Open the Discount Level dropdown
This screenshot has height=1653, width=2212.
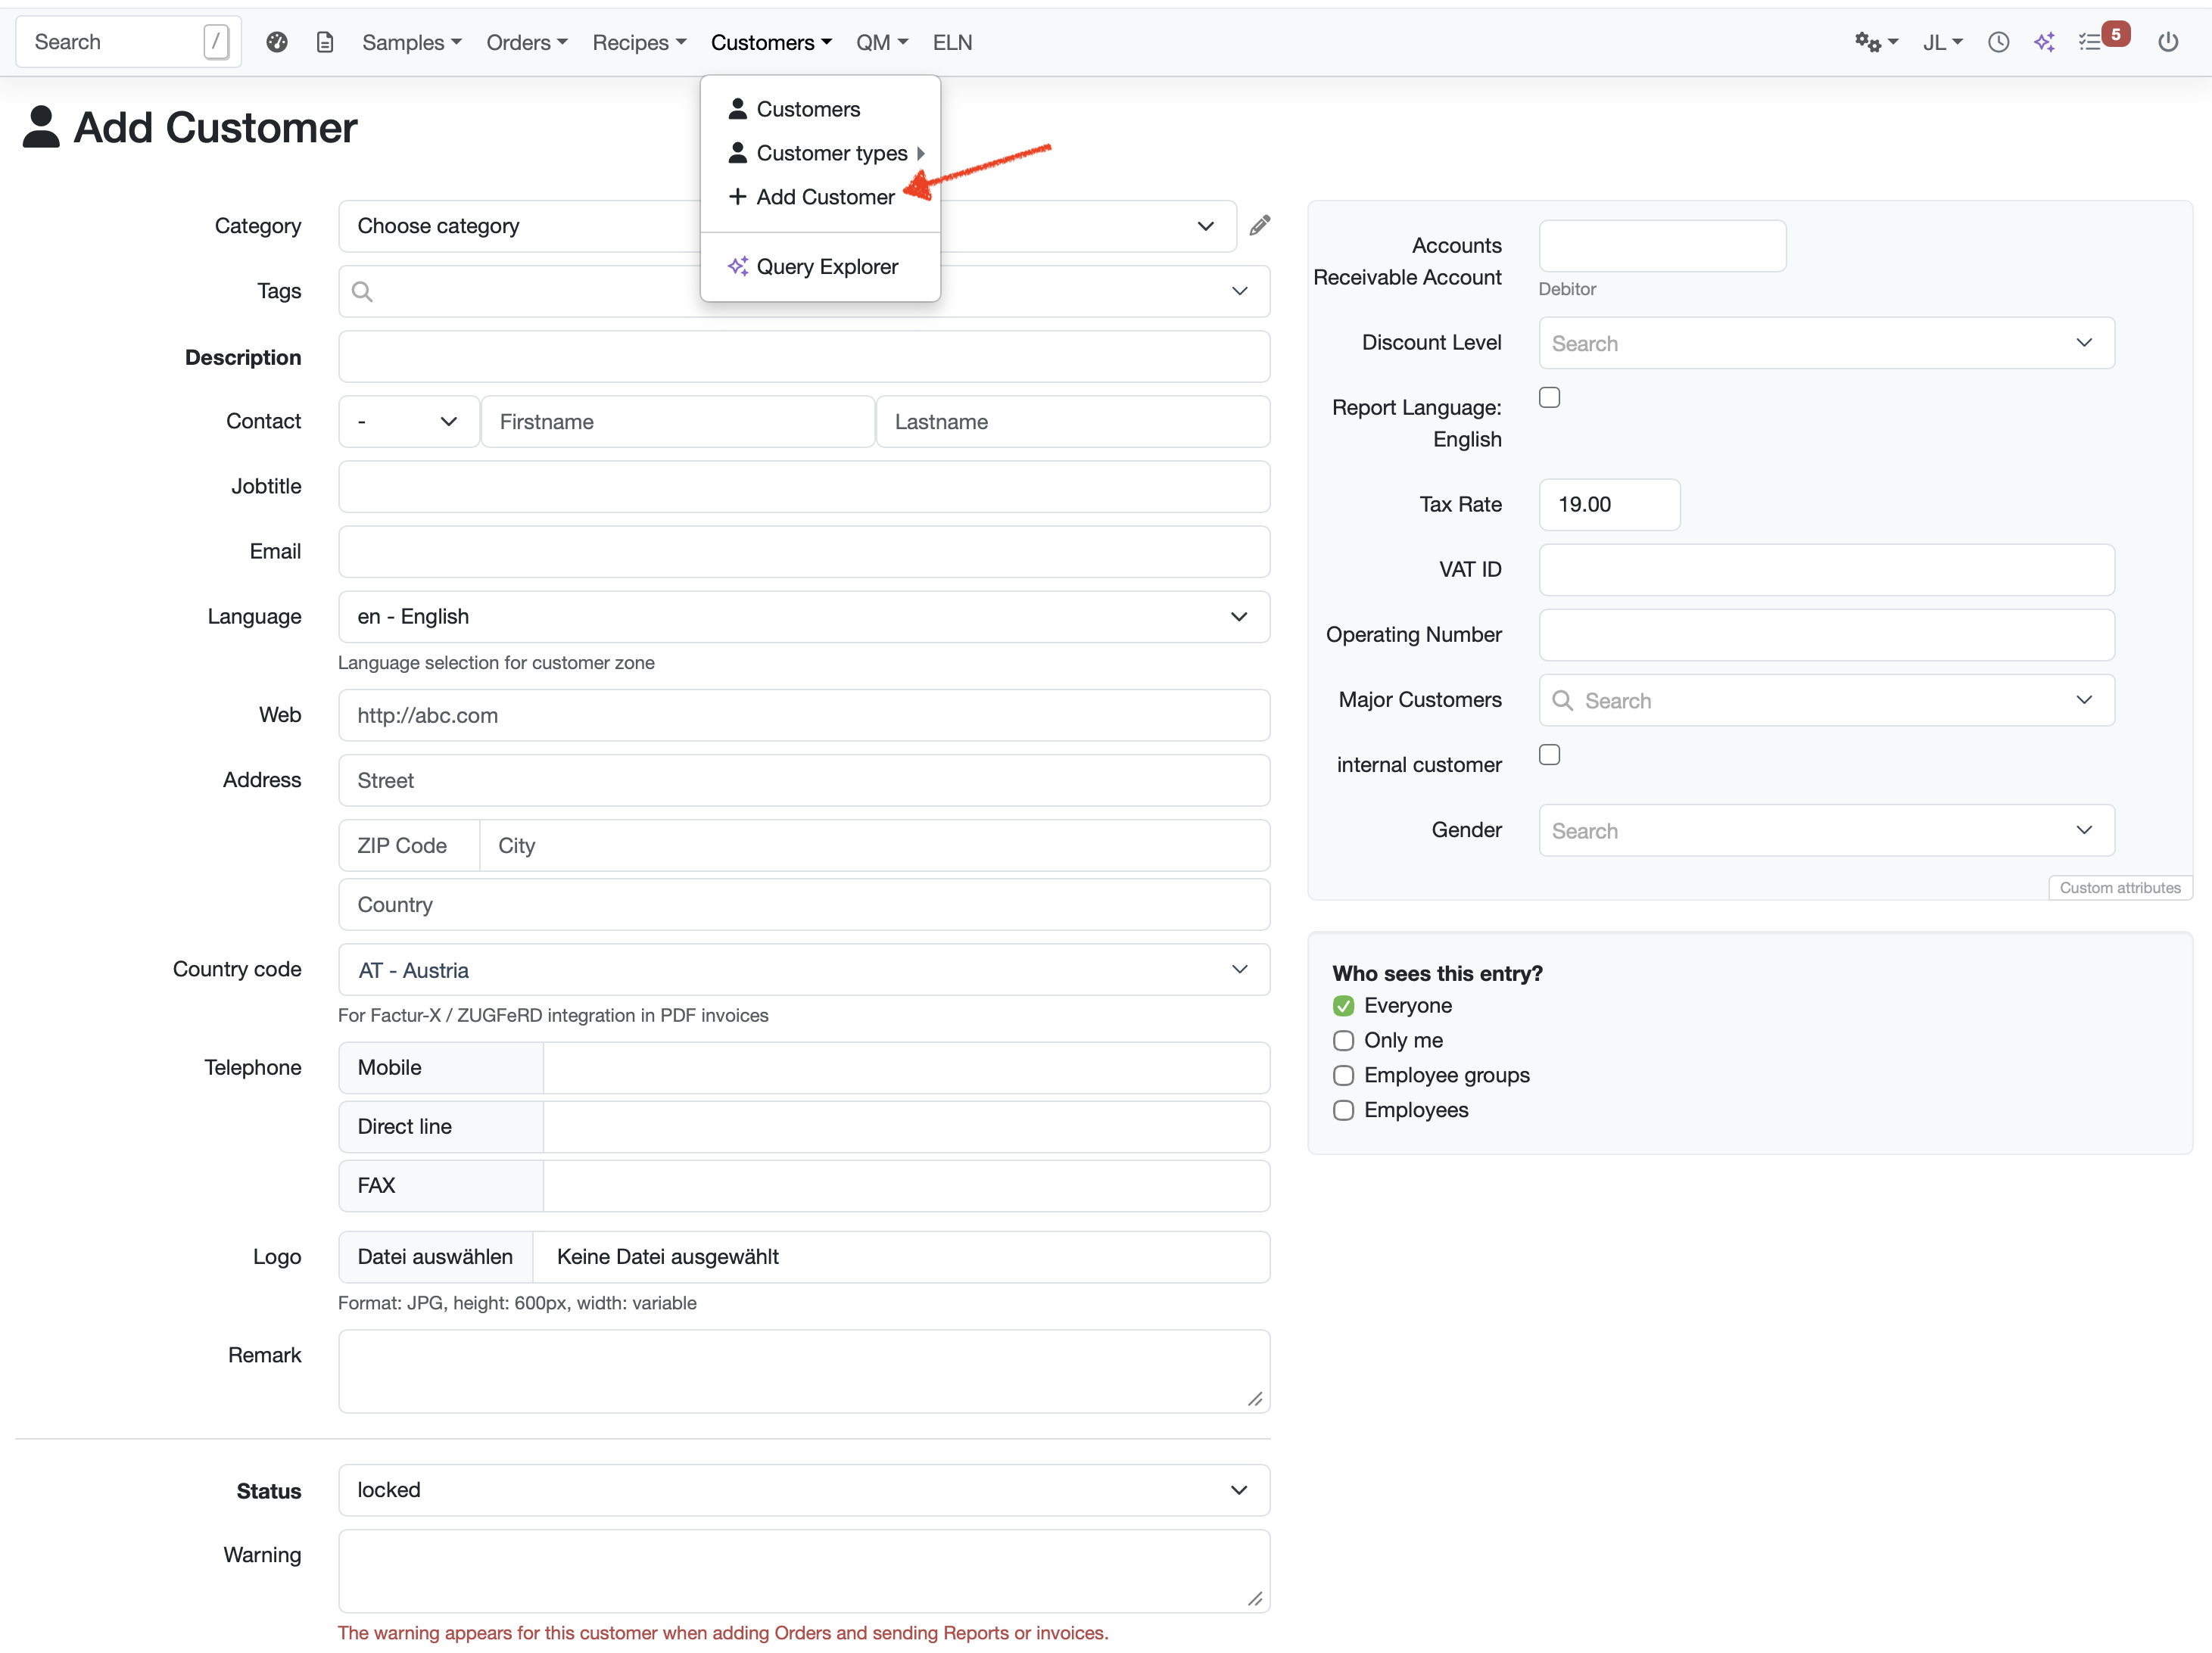pyautogui.click(x=1826, y=343)
